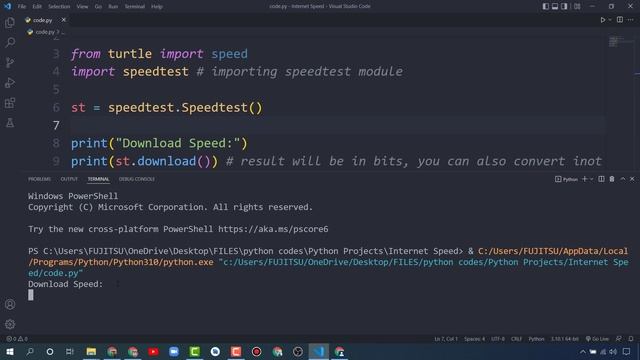Open the terminal launch profile dropdown
Image resolution: width=640 pixels, height=360 pixels.
pyautogui.click(x=591, y=179)
